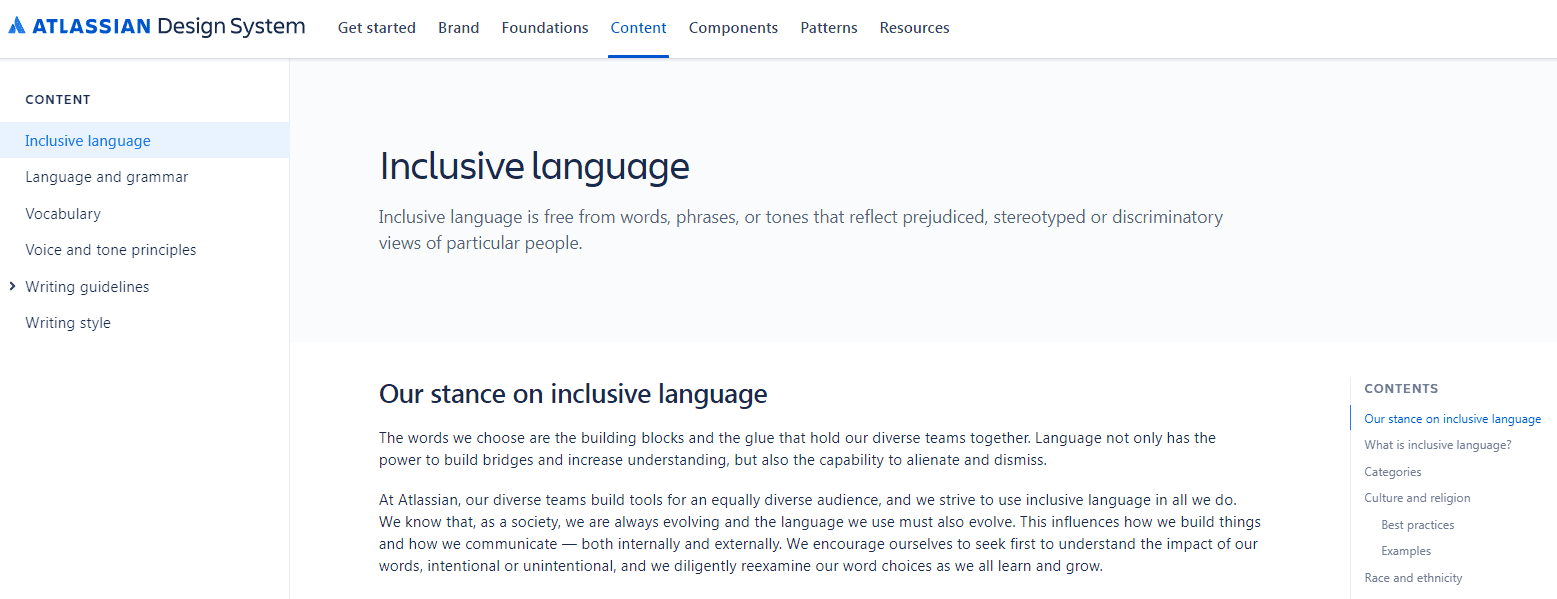1557x599 pixels.
Task: Switch to the Components section
Action: click(733, 27)
